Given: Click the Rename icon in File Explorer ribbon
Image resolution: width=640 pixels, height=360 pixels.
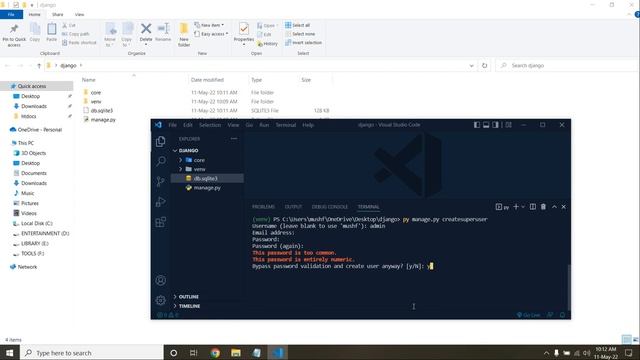Looking at the screenshot, I should click(x=163, y=33).
